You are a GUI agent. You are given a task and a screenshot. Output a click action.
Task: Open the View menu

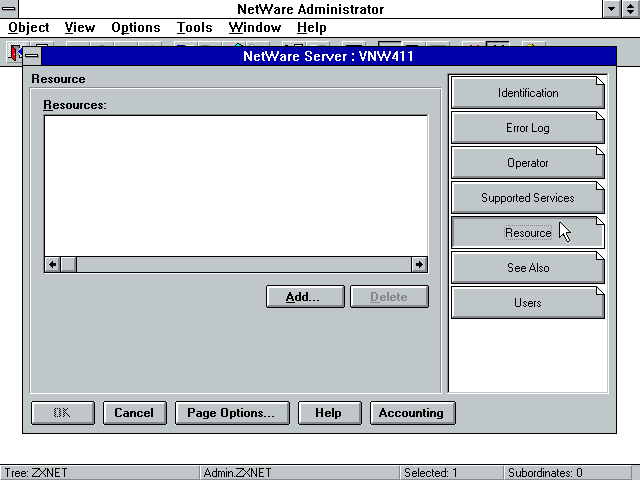[80, 28]
